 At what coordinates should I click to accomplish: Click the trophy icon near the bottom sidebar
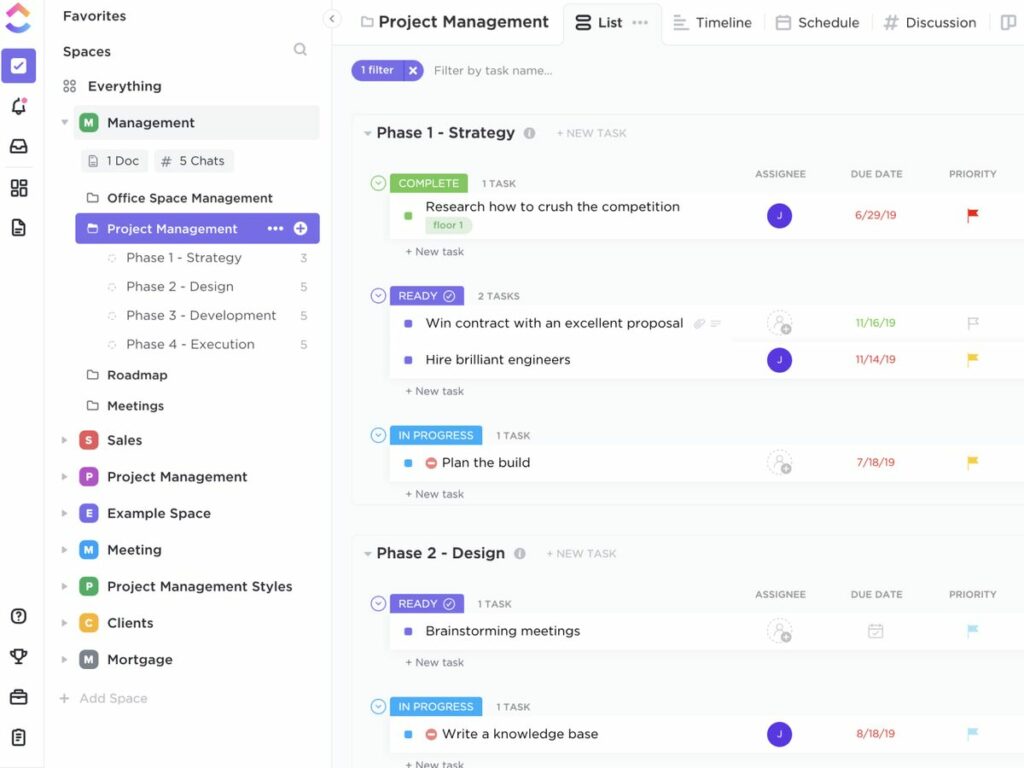(x=20, y=656)
